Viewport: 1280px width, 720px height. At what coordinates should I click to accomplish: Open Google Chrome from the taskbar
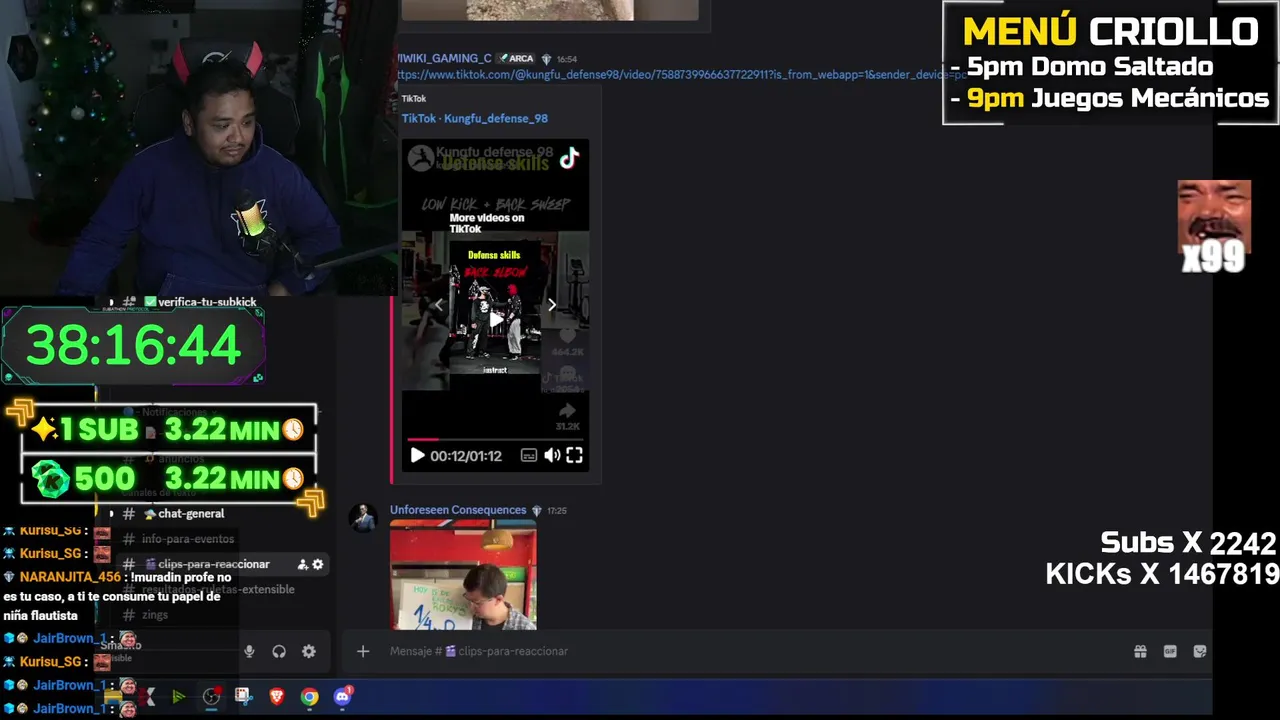pos(309,697)
